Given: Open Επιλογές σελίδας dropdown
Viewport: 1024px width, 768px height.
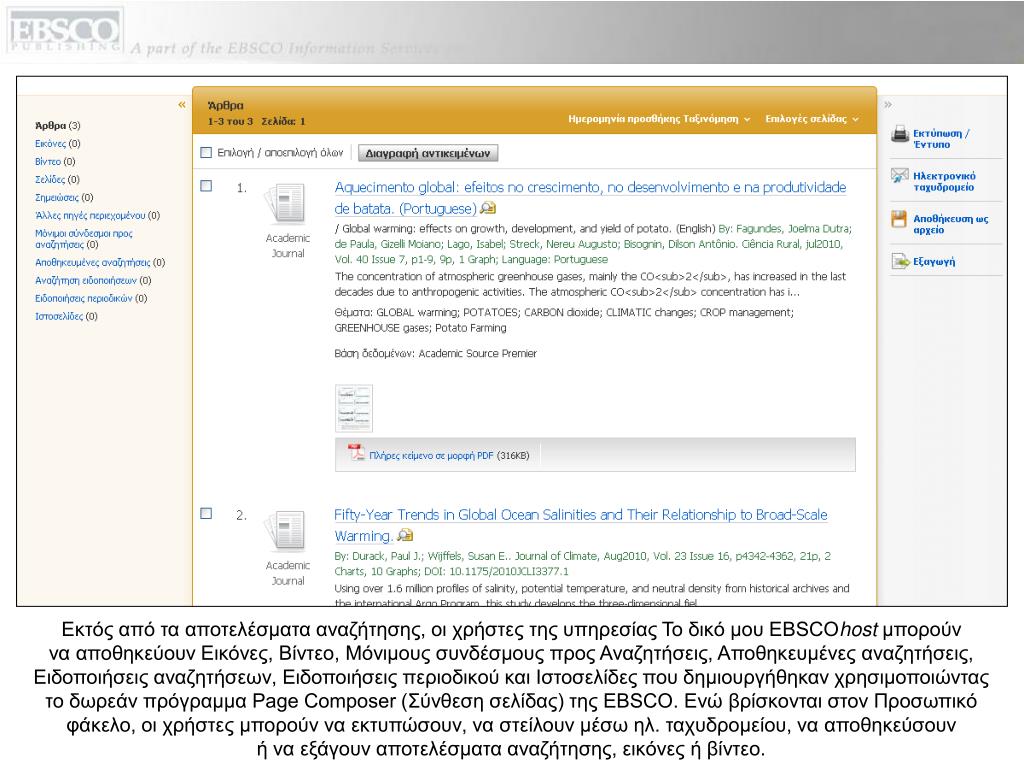Looking at the screenshot, I should [x=812, y=119].
